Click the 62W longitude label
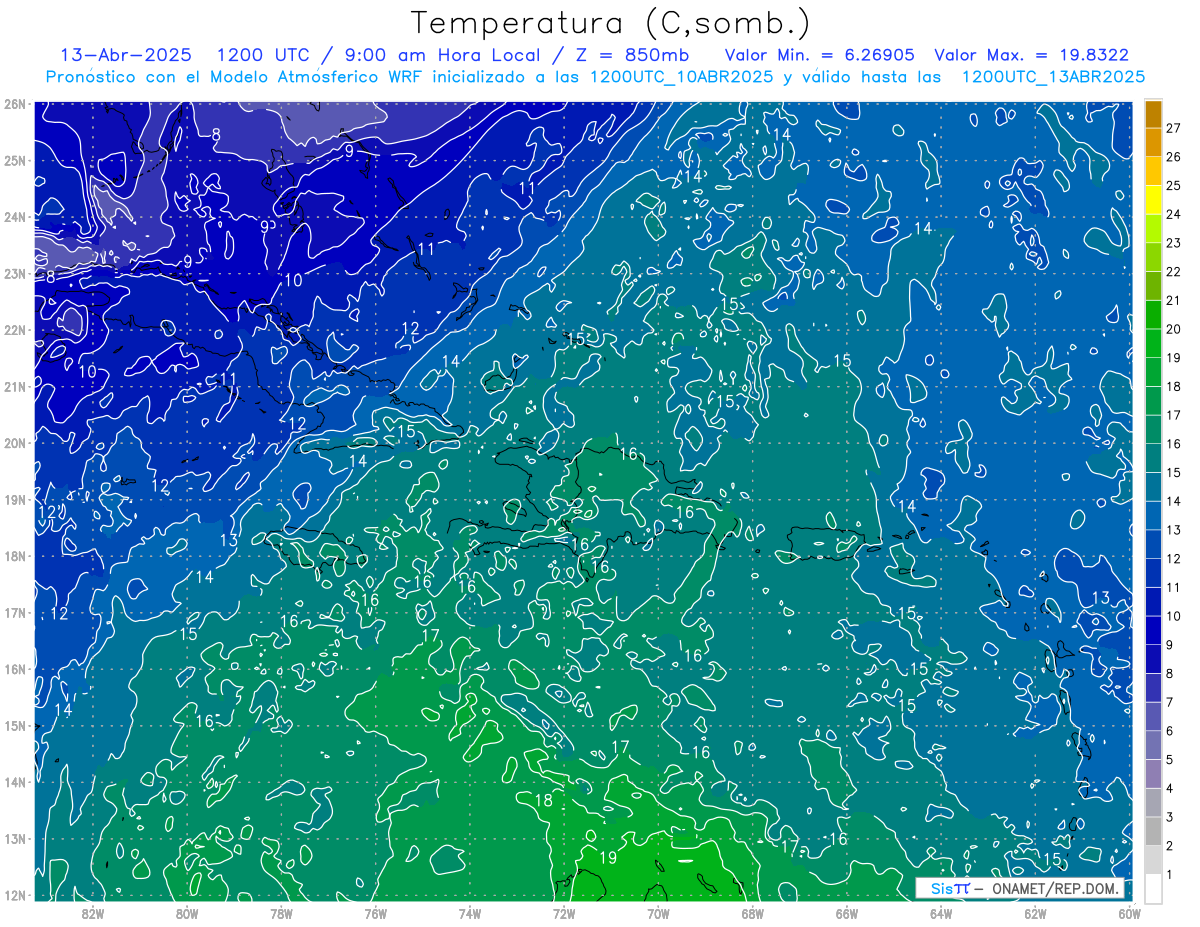 [x=1035, y=913]
